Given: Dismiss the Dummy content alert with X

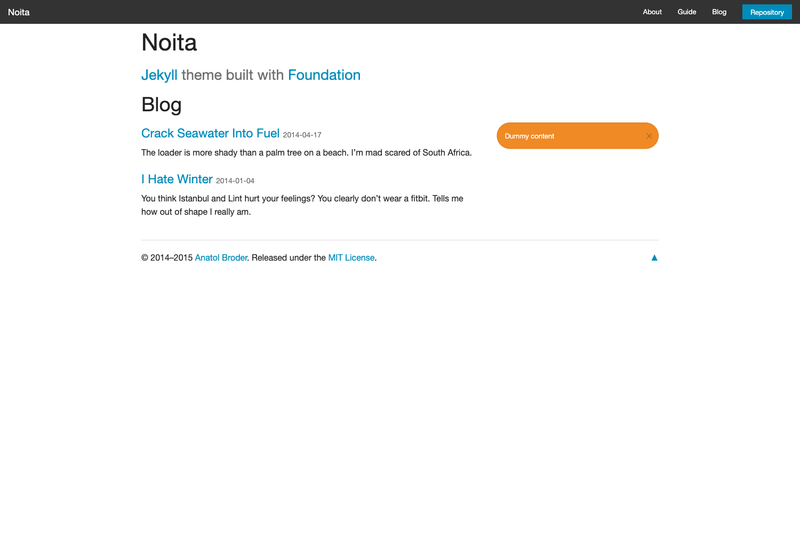Looking at the screenshot, I should click(649, 136).
